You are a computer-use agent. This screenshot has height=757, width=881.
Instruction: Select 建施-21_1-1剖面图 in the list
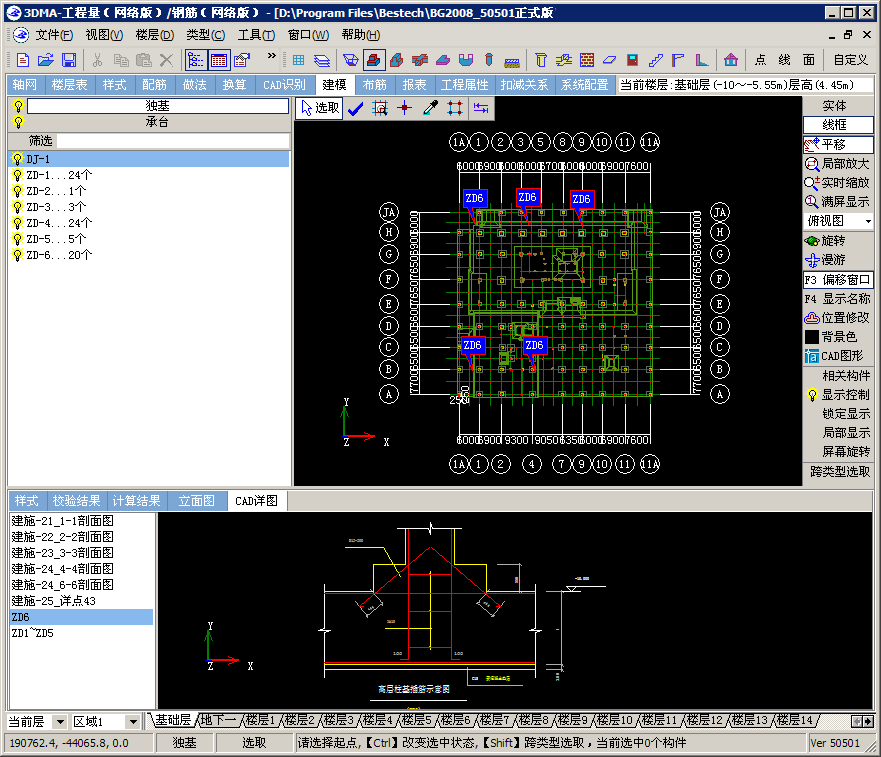(x=81, y=521)
